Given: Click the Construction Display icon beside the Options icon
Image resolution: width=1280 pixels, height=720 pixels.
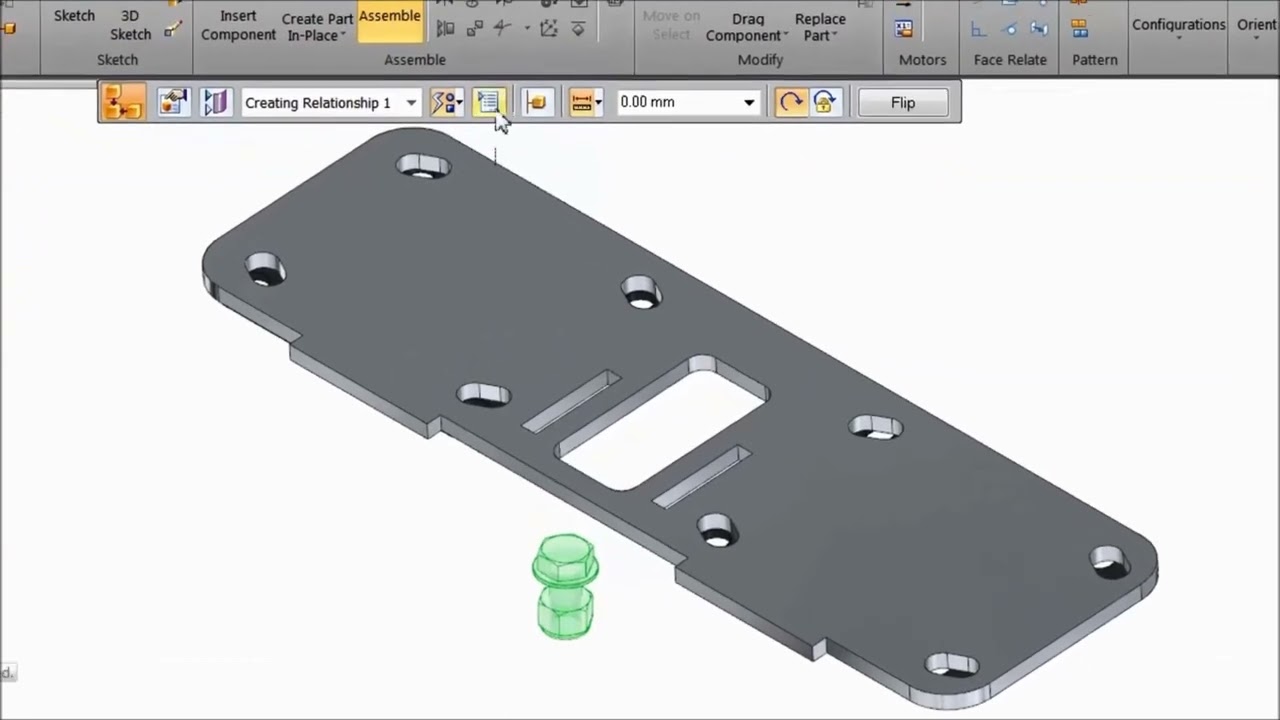Looking at the screenshot, I should pos(215,102).
